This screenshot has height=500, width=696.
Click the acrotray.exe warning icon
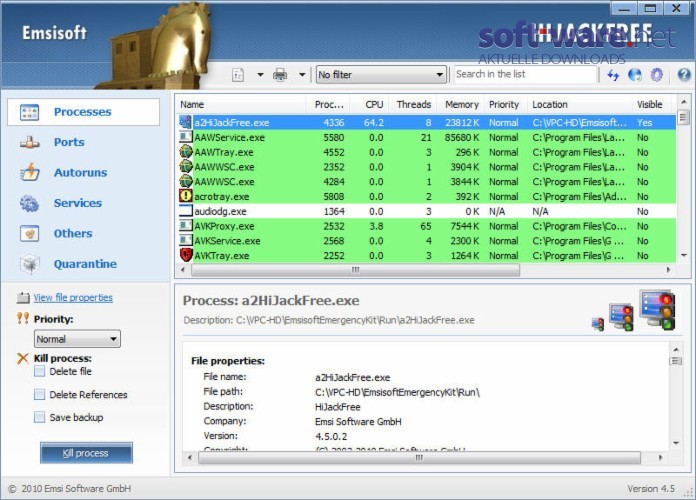(x=186, y=196)
